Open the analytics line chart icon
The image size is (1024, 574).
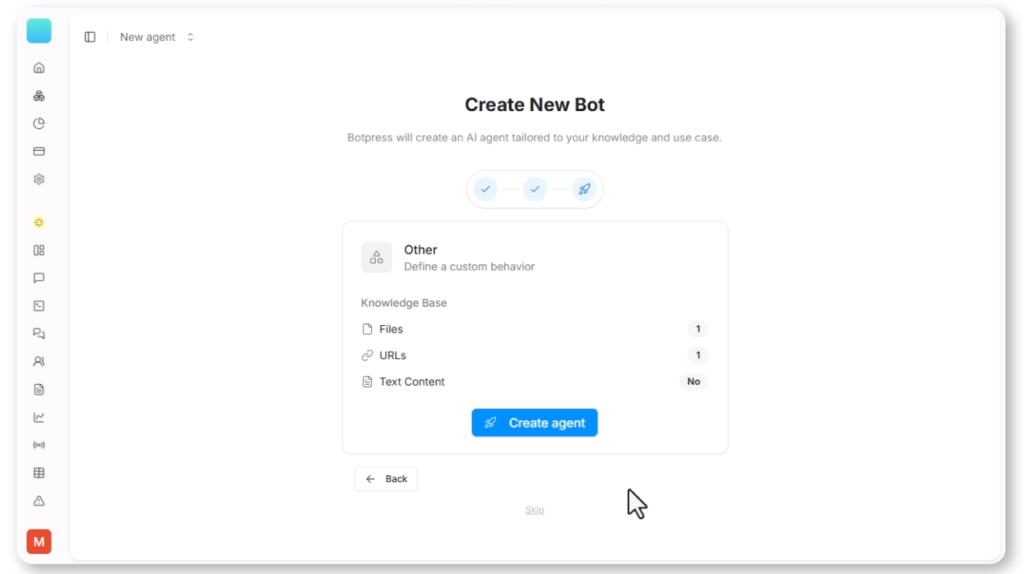point(39,417)
